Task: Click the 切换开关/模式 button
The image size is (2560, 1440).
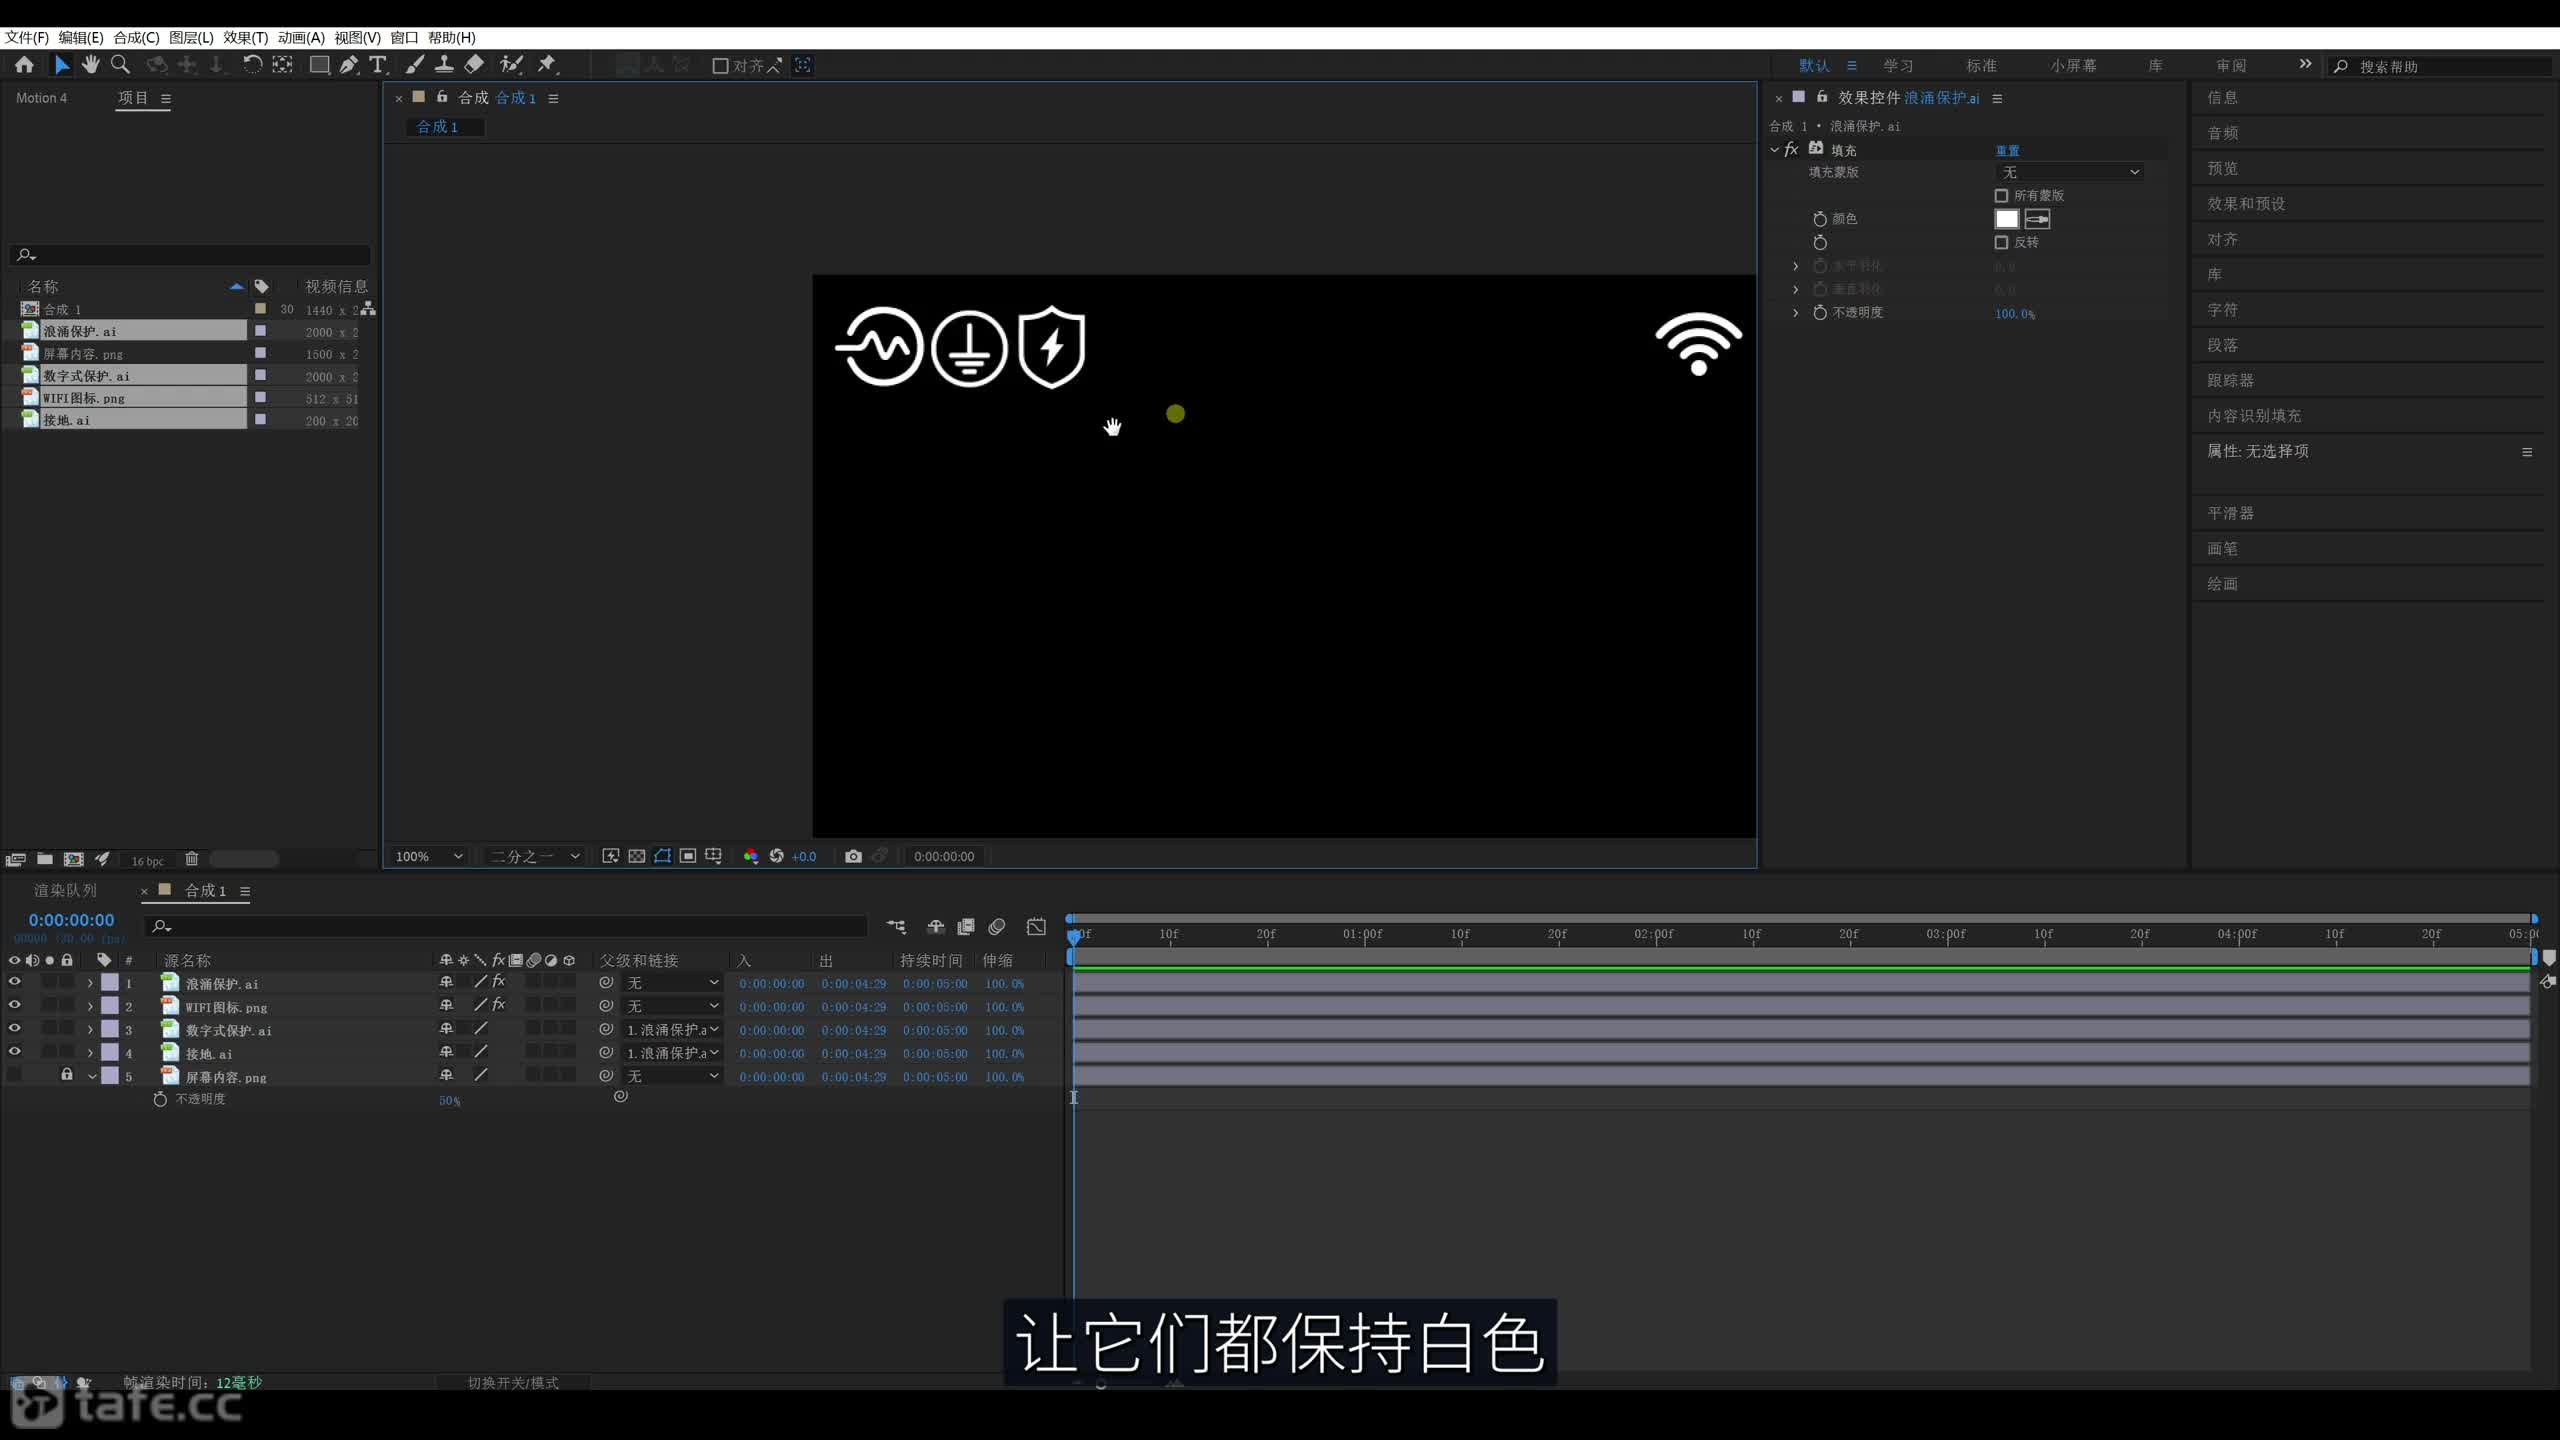Action: (513, 1382)
